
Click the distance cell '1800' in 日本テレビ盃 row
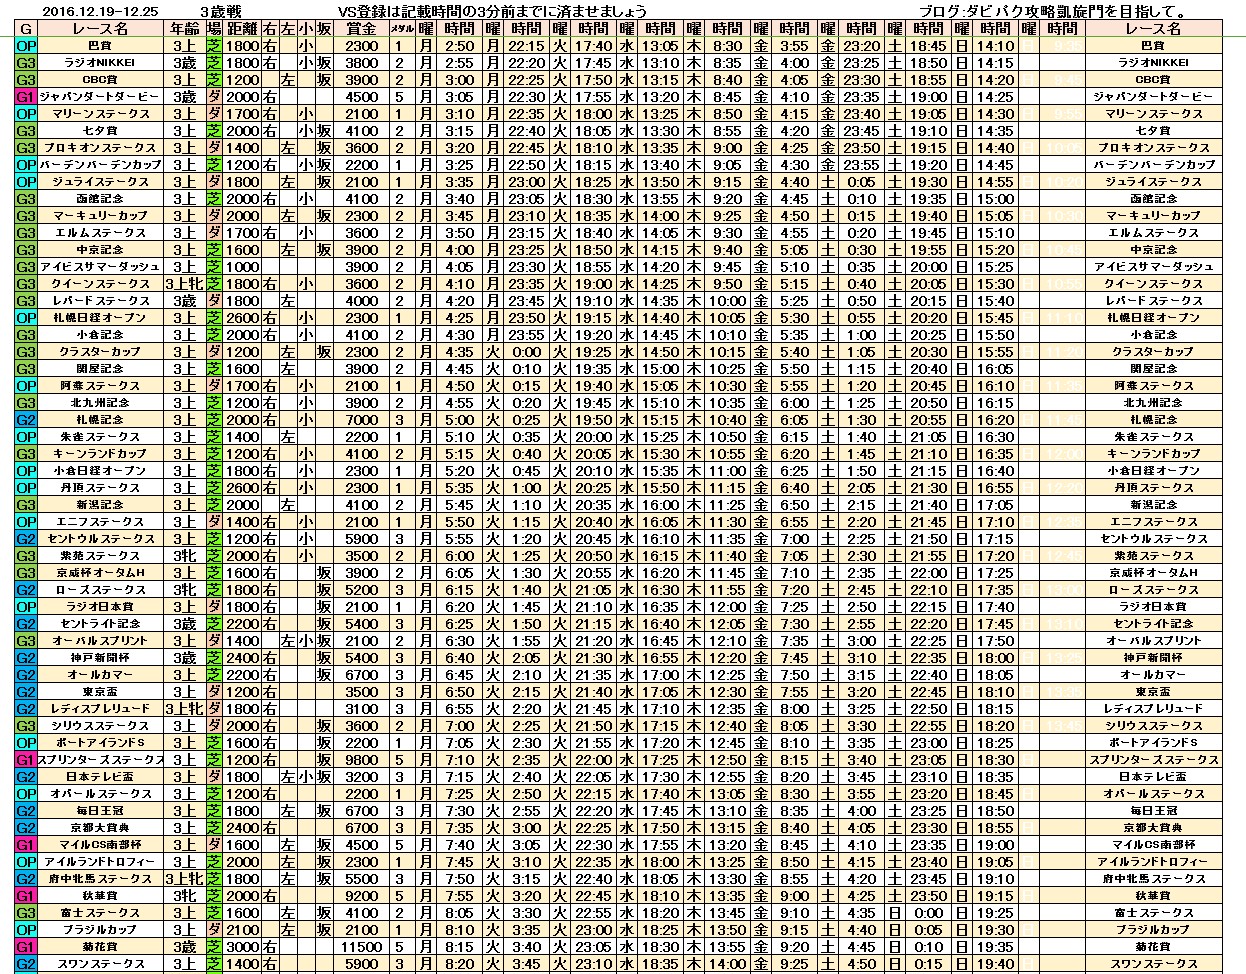click(x=241, y=777)
